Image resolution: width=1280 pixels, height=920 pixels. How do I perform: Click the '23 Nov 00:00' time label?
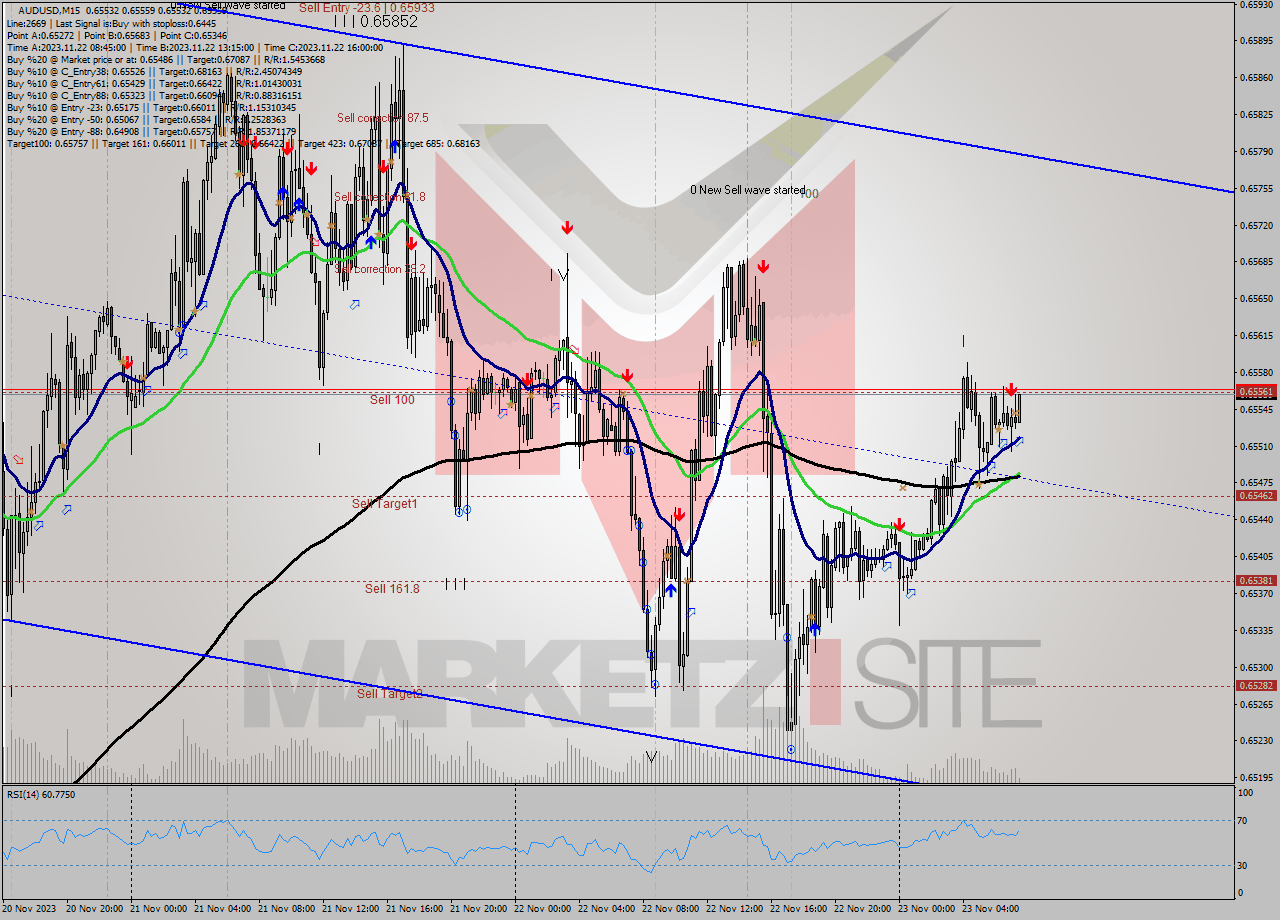tap(928, 909)
